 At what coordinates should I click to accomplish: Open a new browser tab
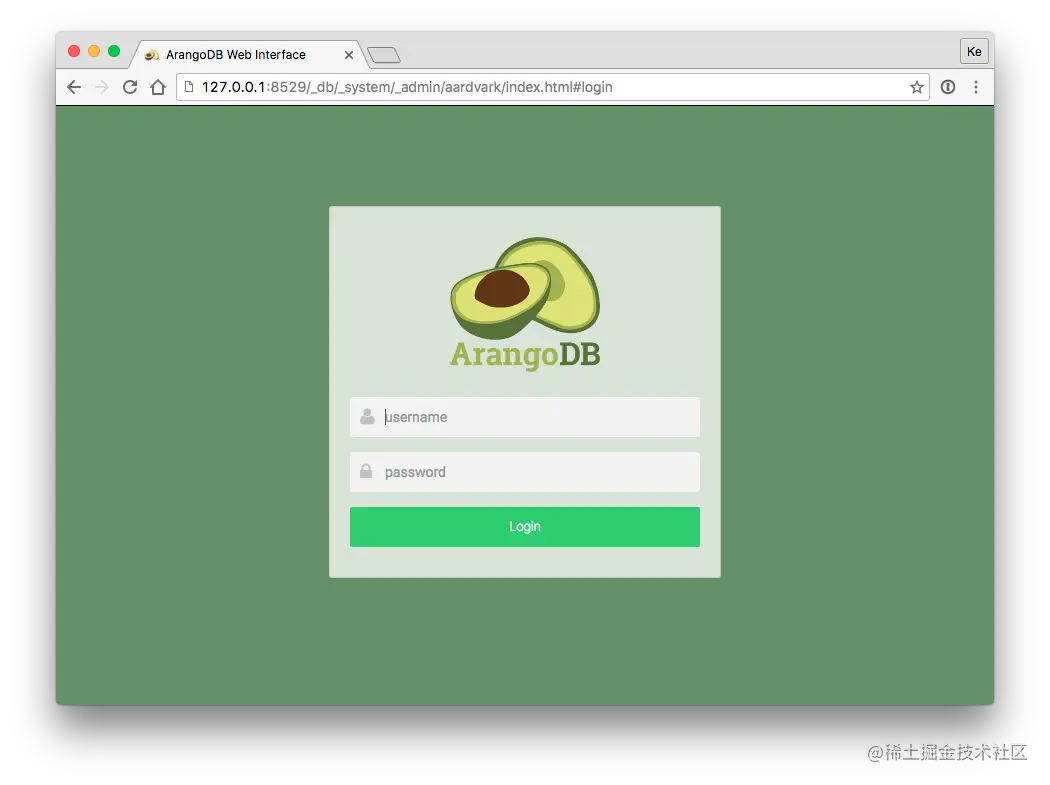pyautogui.click(x=384, y=55)
